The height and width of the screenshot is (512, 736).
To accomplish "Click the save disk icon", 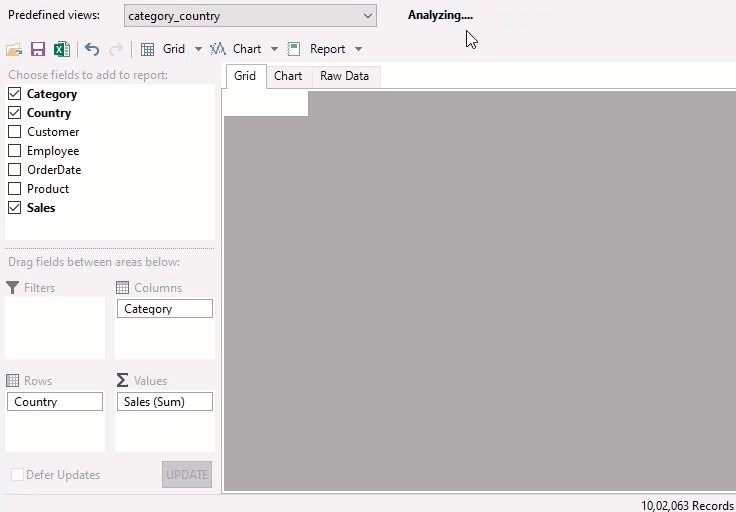I will point(38,49).
